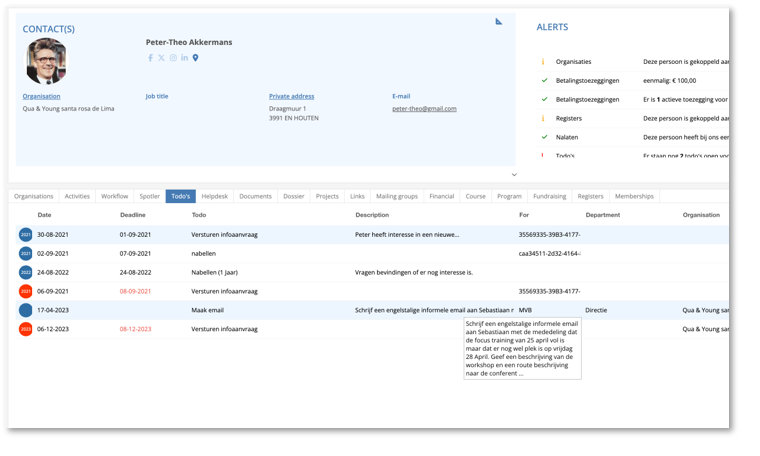
Task: Click the red status circle for 06-12-2023
Action: pos(26,329)
